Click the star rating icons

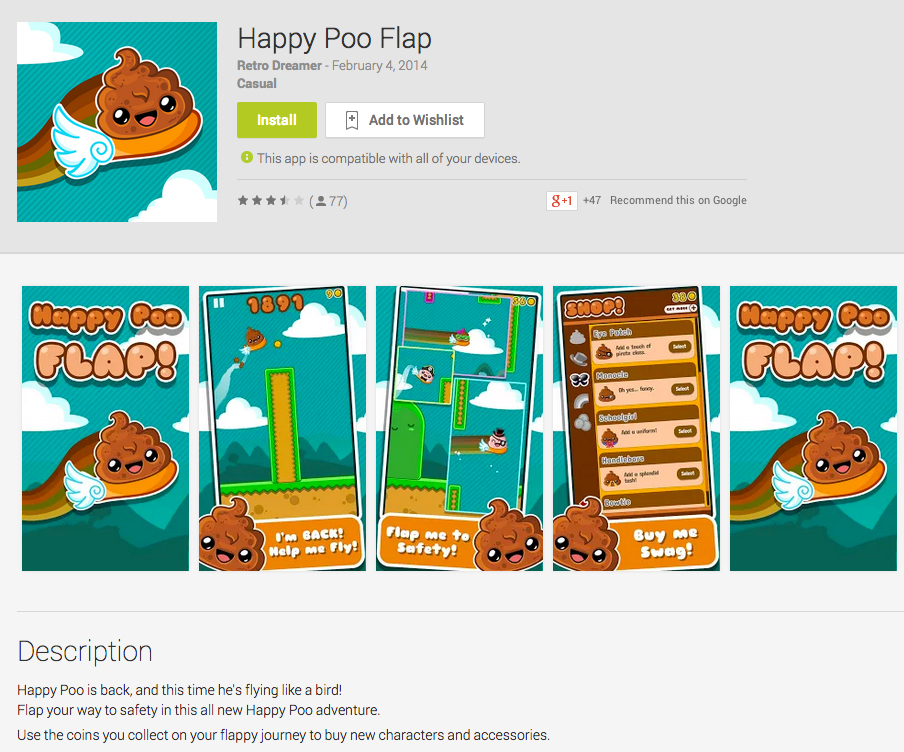pyautogui.click(x=270, y=201)
